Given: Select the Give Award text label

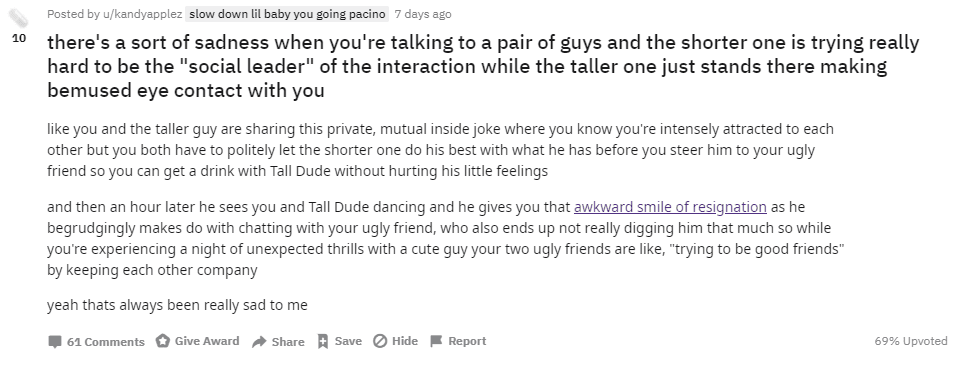Looking at the screenshot, I should point(207,341).
